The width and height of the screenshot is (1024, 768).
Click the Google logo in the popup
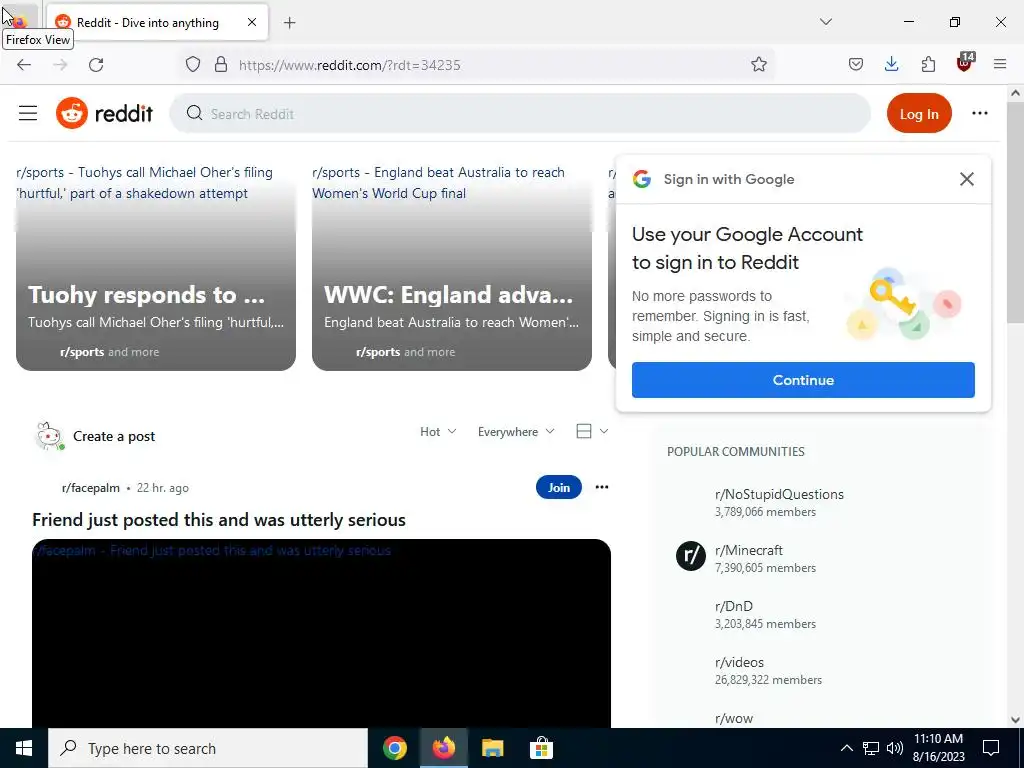point(642,179)
